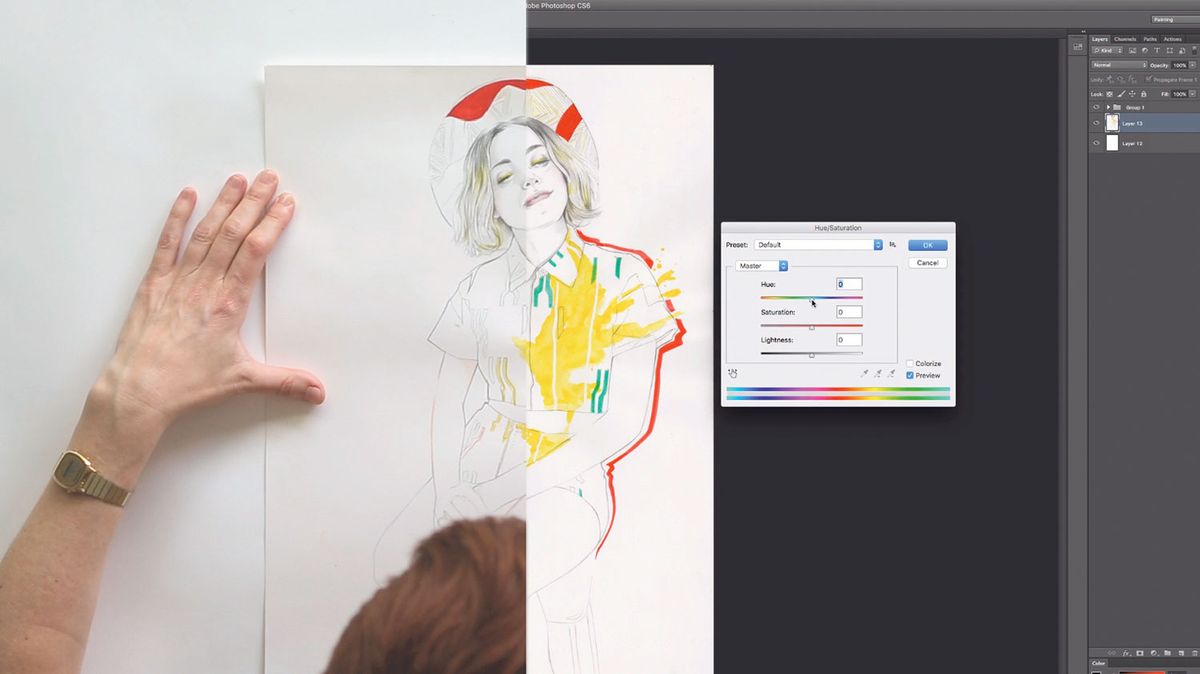Click the Hue value input field
The height and width of the screenshot is (674, 1200).
(x=848, y=284)
